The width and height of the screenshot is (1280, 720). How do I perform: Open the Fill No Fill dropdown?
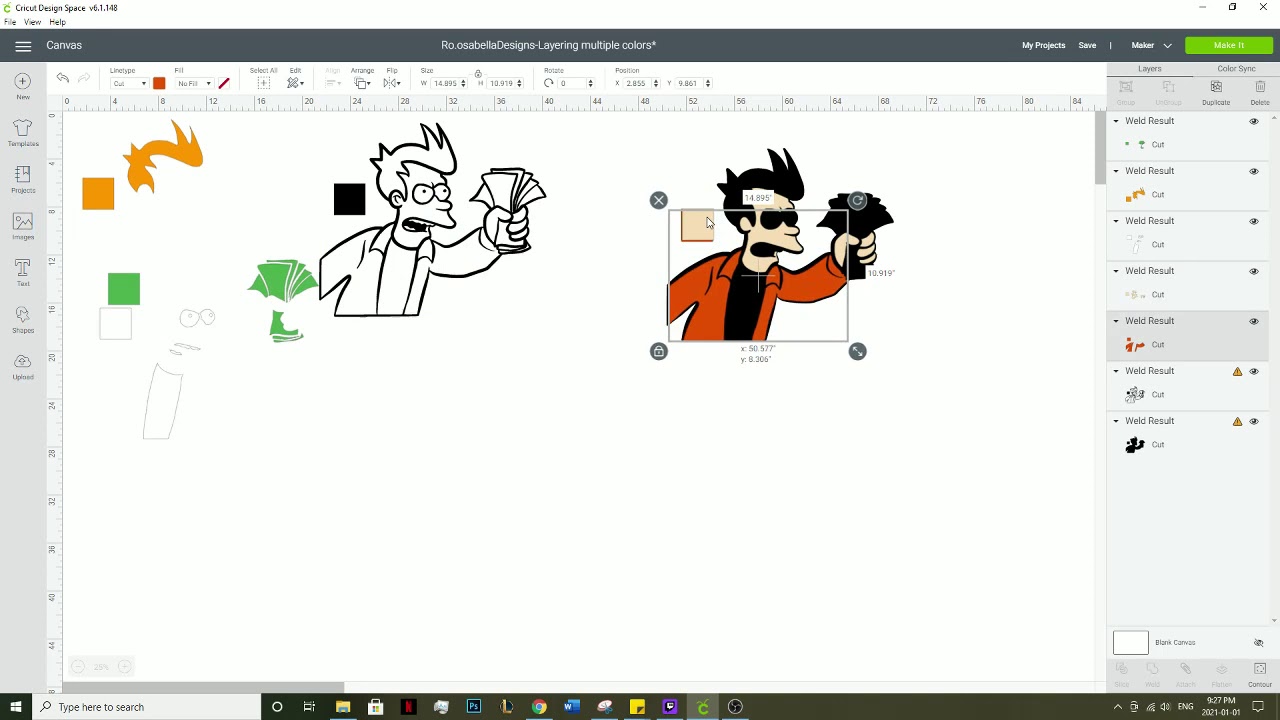pyautogui.click(x=194, y=84)
